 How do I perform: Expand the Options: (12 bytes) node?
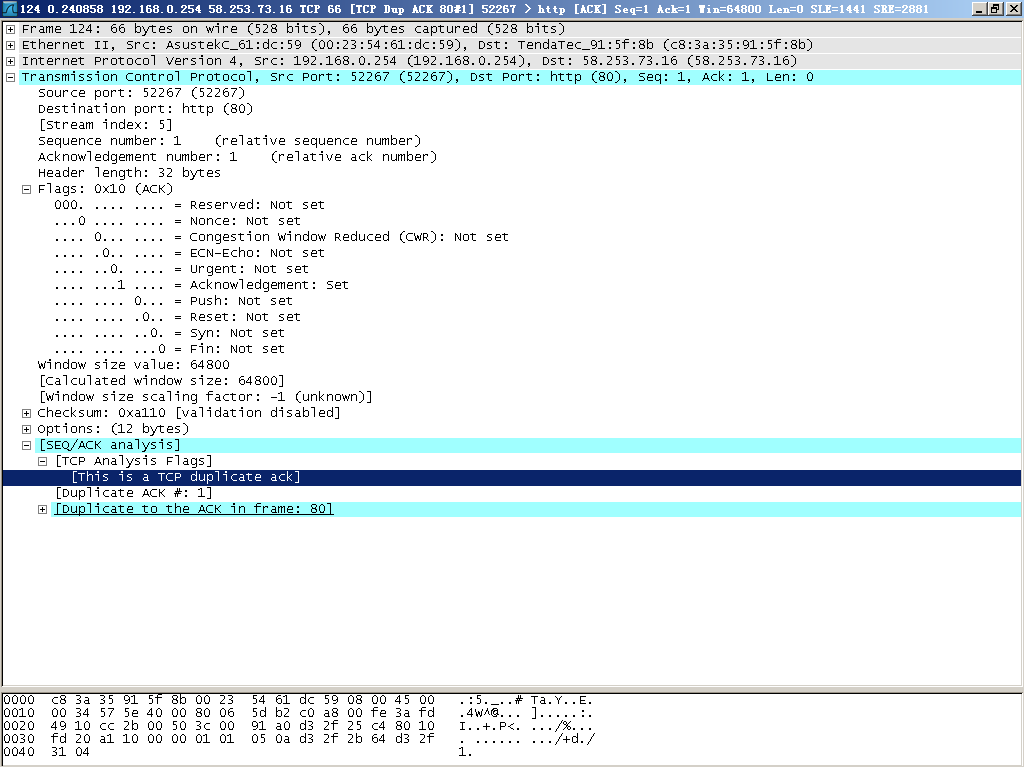pyautogui.click(x=26, y=429)
